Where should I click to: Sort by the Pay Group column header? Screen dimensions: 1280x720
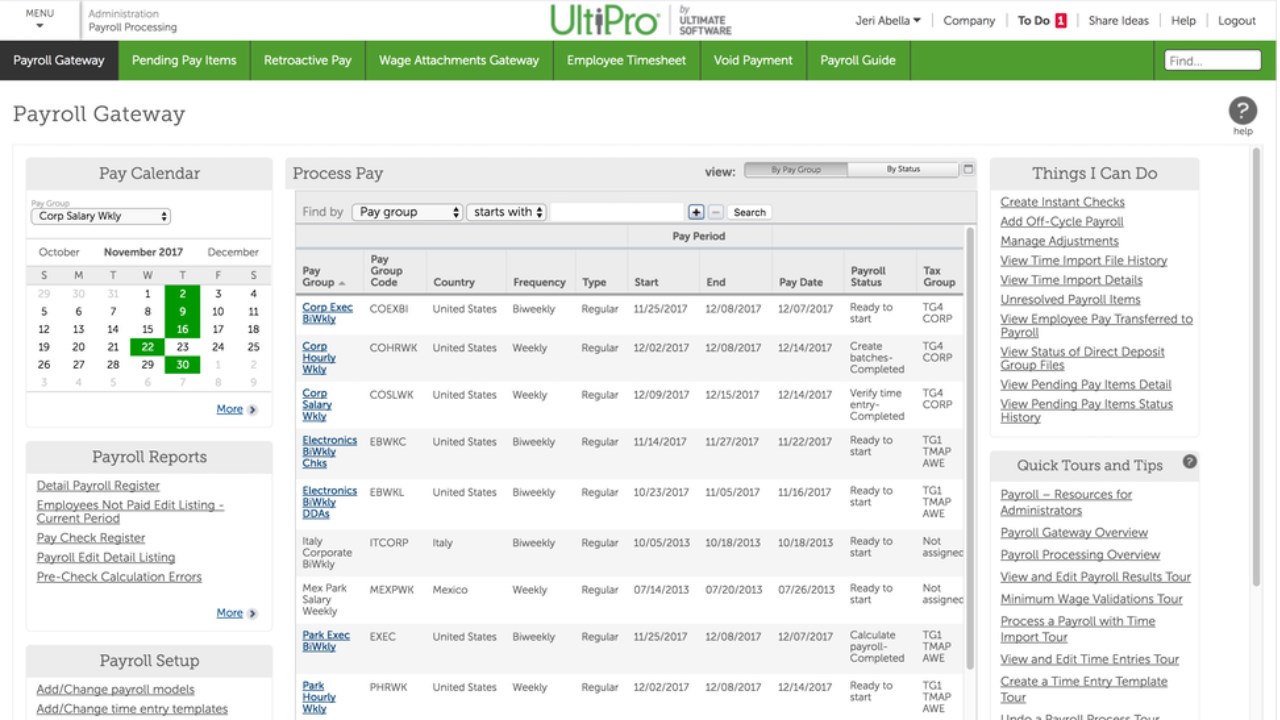[x=323, y=276]
